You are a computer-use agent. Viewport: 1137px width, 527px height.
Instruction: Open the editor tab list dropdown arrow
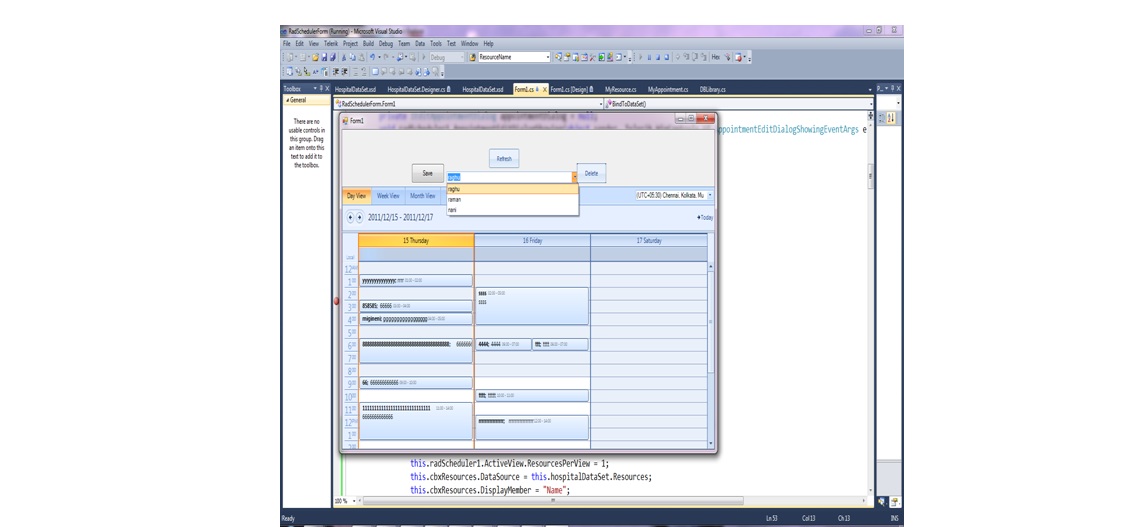click(870, 90)
